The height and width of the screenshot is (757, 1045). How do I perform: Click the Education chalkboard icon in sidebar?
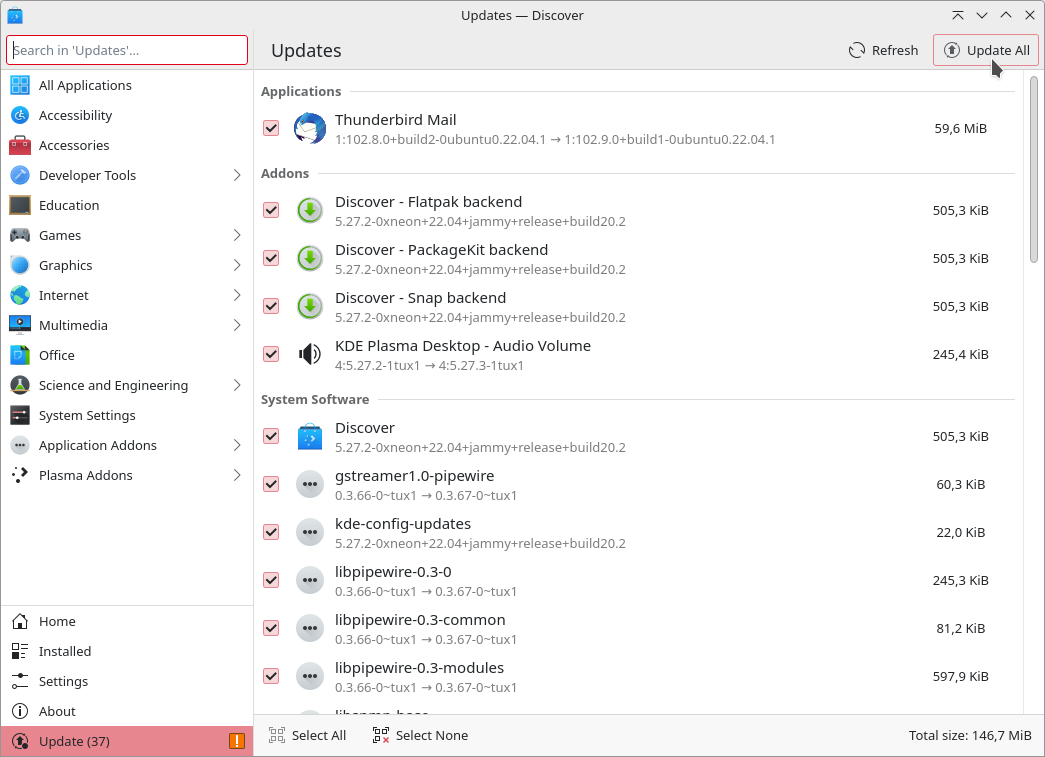[20, 206]
